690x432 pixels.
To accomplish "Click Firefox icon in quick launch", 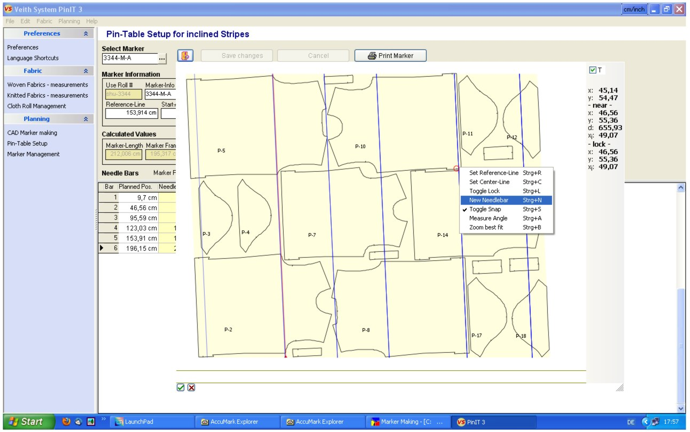I will tap(66, 421).
